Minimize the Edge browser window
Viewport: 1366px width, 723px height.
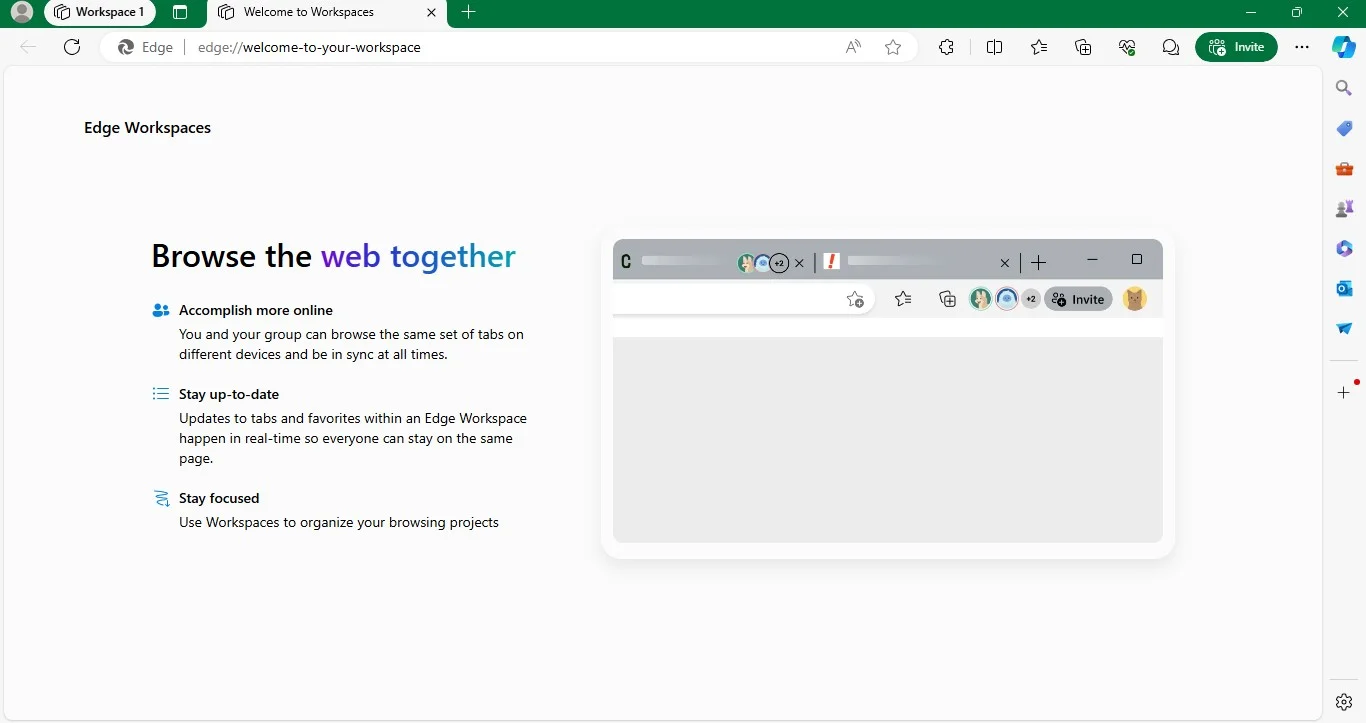click(1252, 12)
